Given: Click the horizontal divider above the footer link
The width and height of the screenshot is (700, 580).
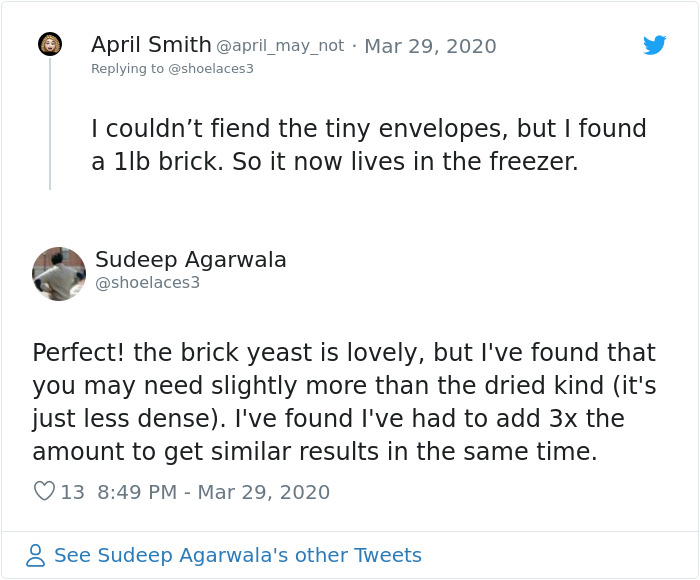Looking at the screenshot, I should tap(350, 531).
